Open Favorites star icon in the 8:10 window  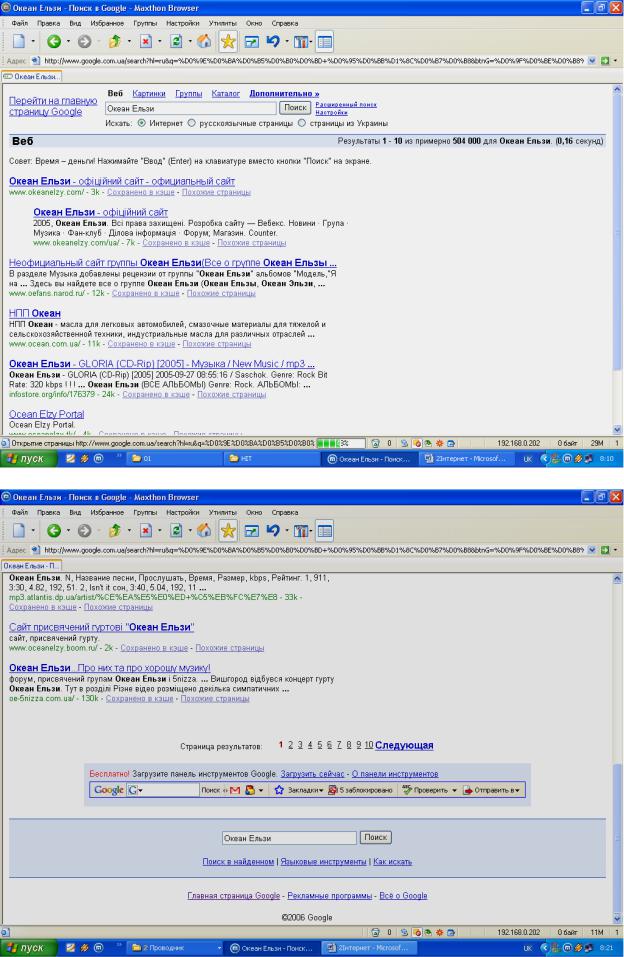pos(228,42)
